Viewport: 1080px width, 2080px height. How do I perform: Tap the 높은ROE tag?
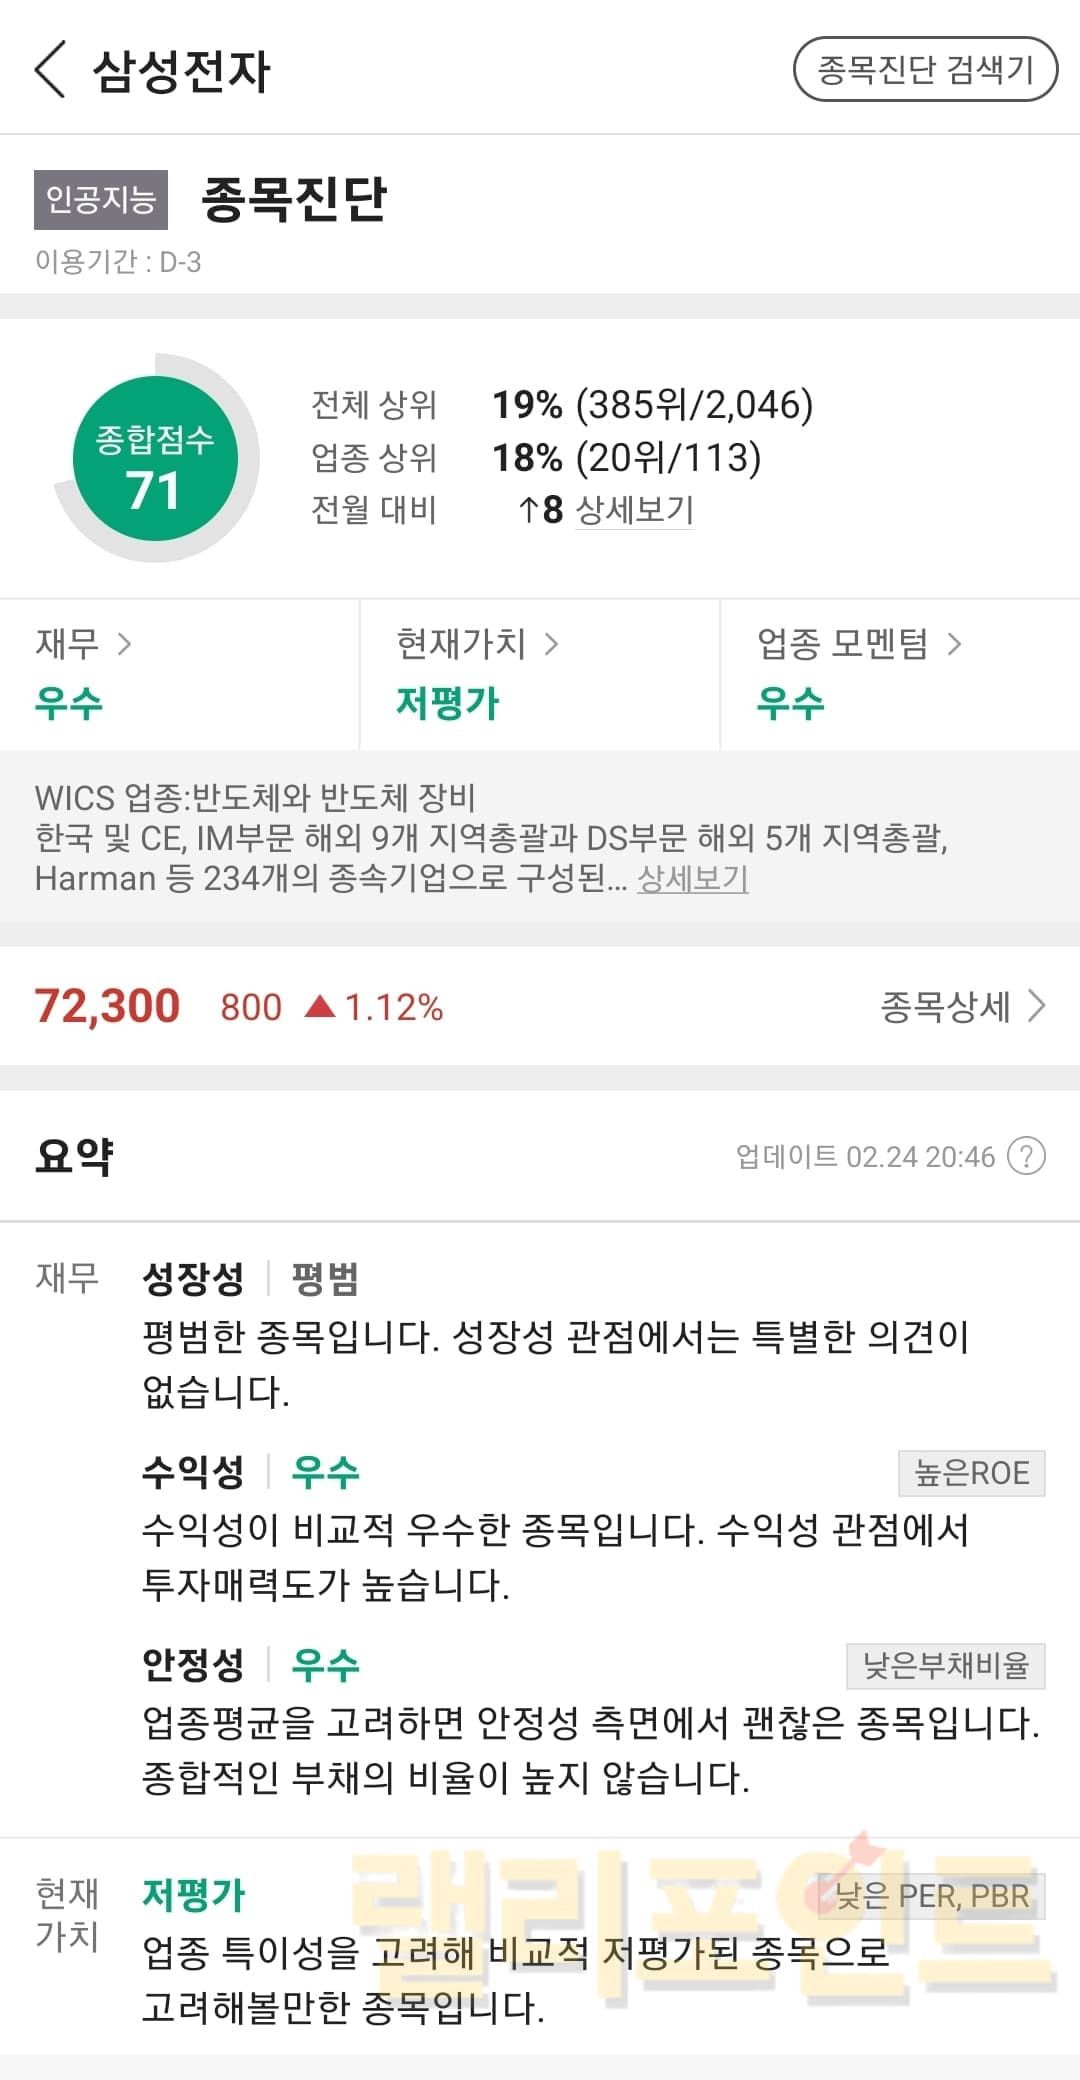pyautogui.click(x=971, y=1473)
